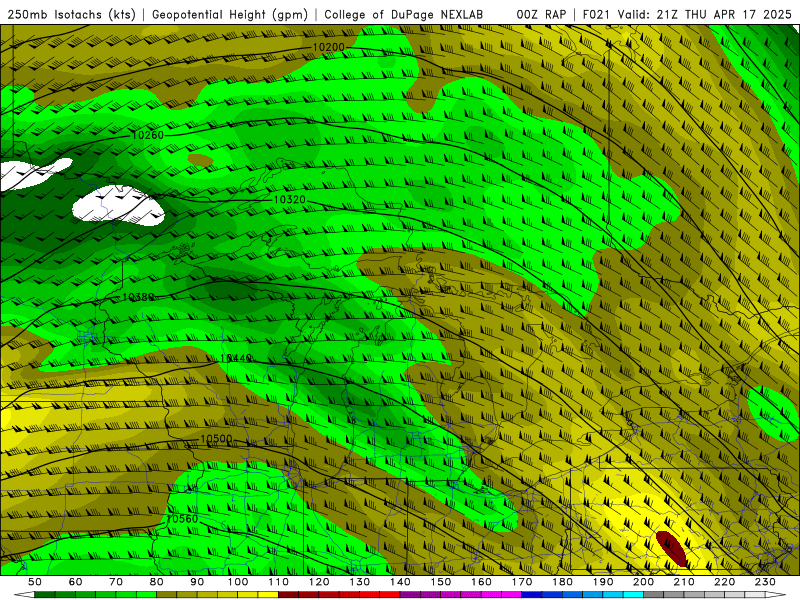Click the "00Z RAP" model run label
Viewport: 800px width, 600px height.
[541, 14]
